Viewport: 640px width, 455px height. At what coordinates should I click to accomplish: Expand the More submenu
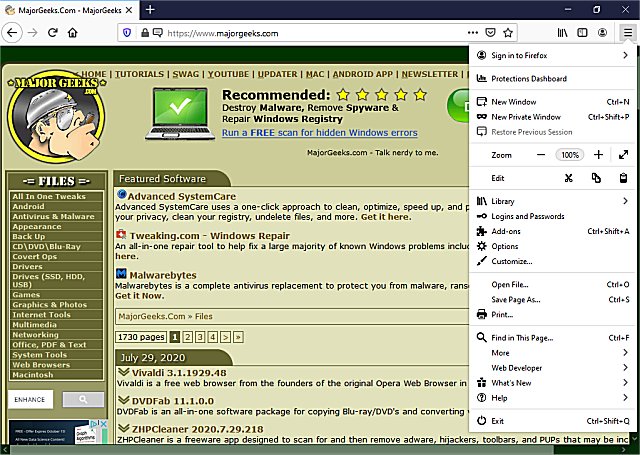click(553, 353)
